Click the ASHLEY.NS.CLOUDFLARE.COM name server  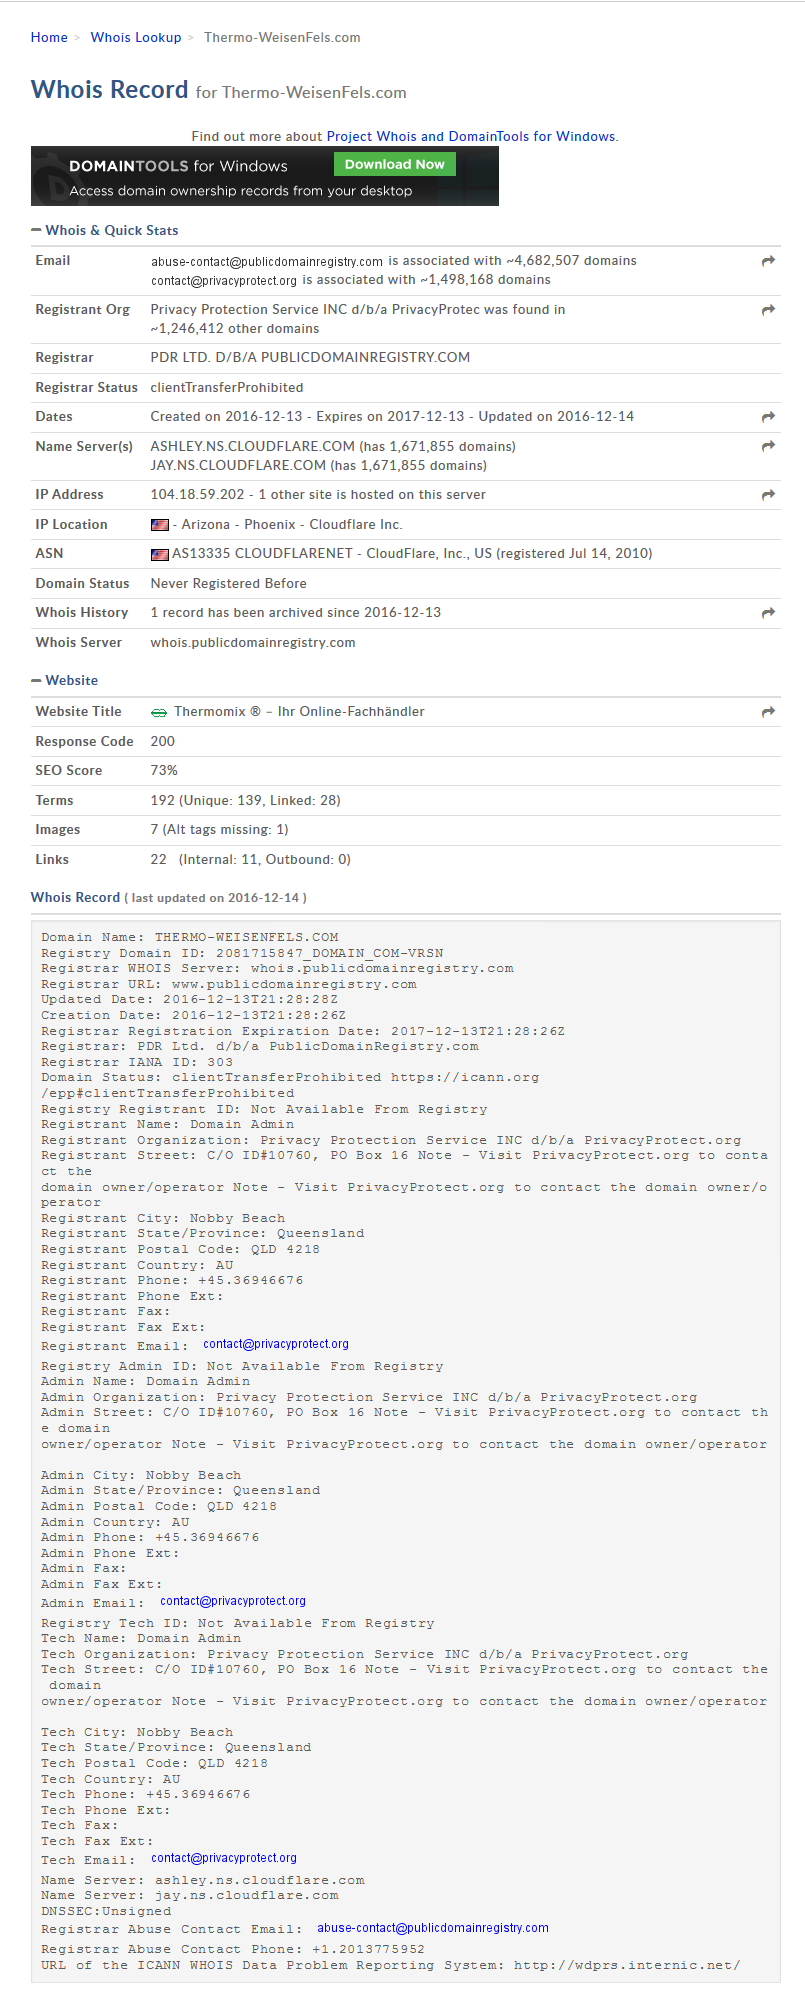click(x=253, y=446)
